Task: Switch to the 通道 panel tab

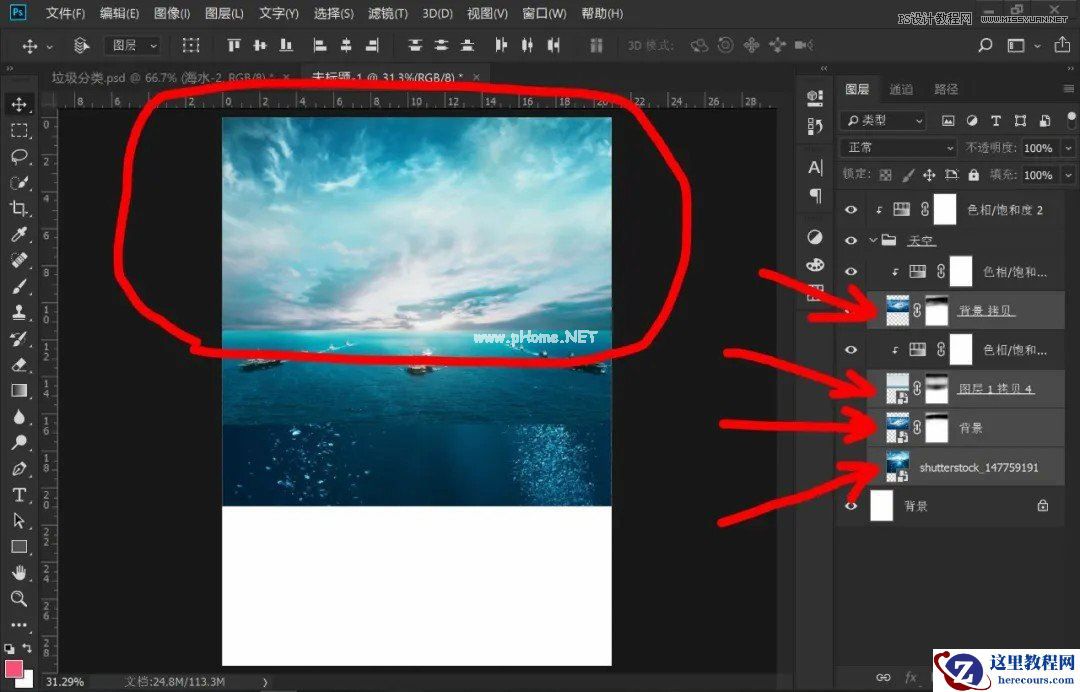Action: coord(902,89)
